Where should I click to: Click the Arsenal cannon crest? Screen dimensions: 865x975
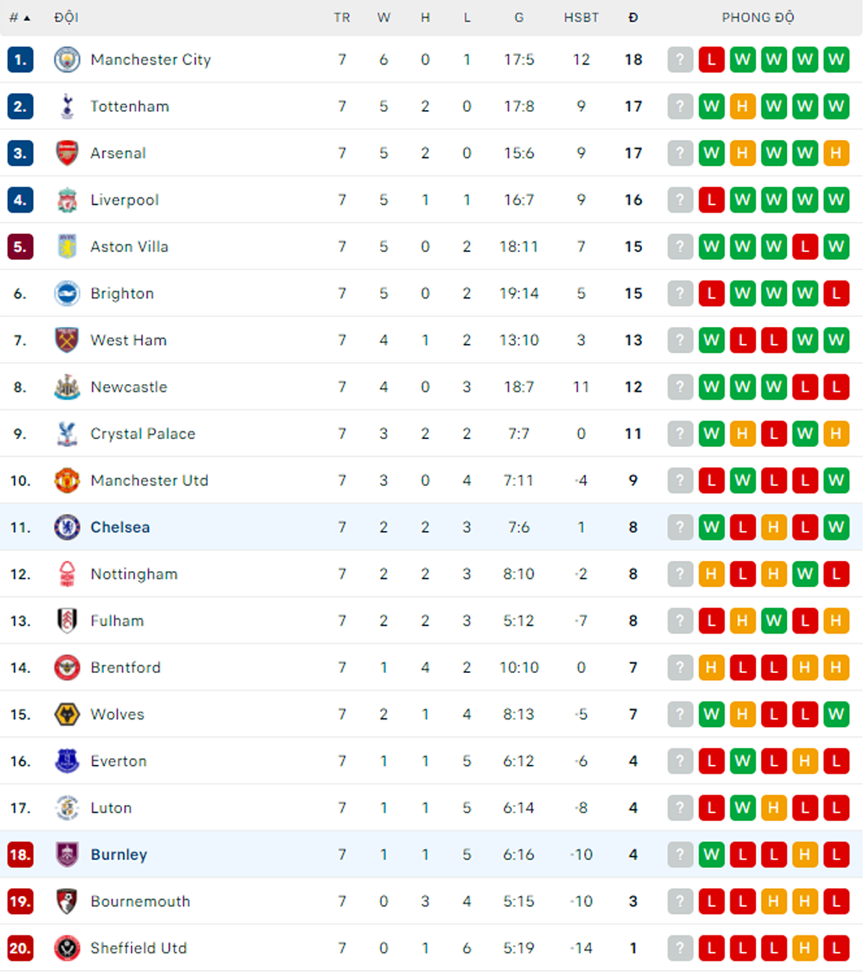[67, 153]
